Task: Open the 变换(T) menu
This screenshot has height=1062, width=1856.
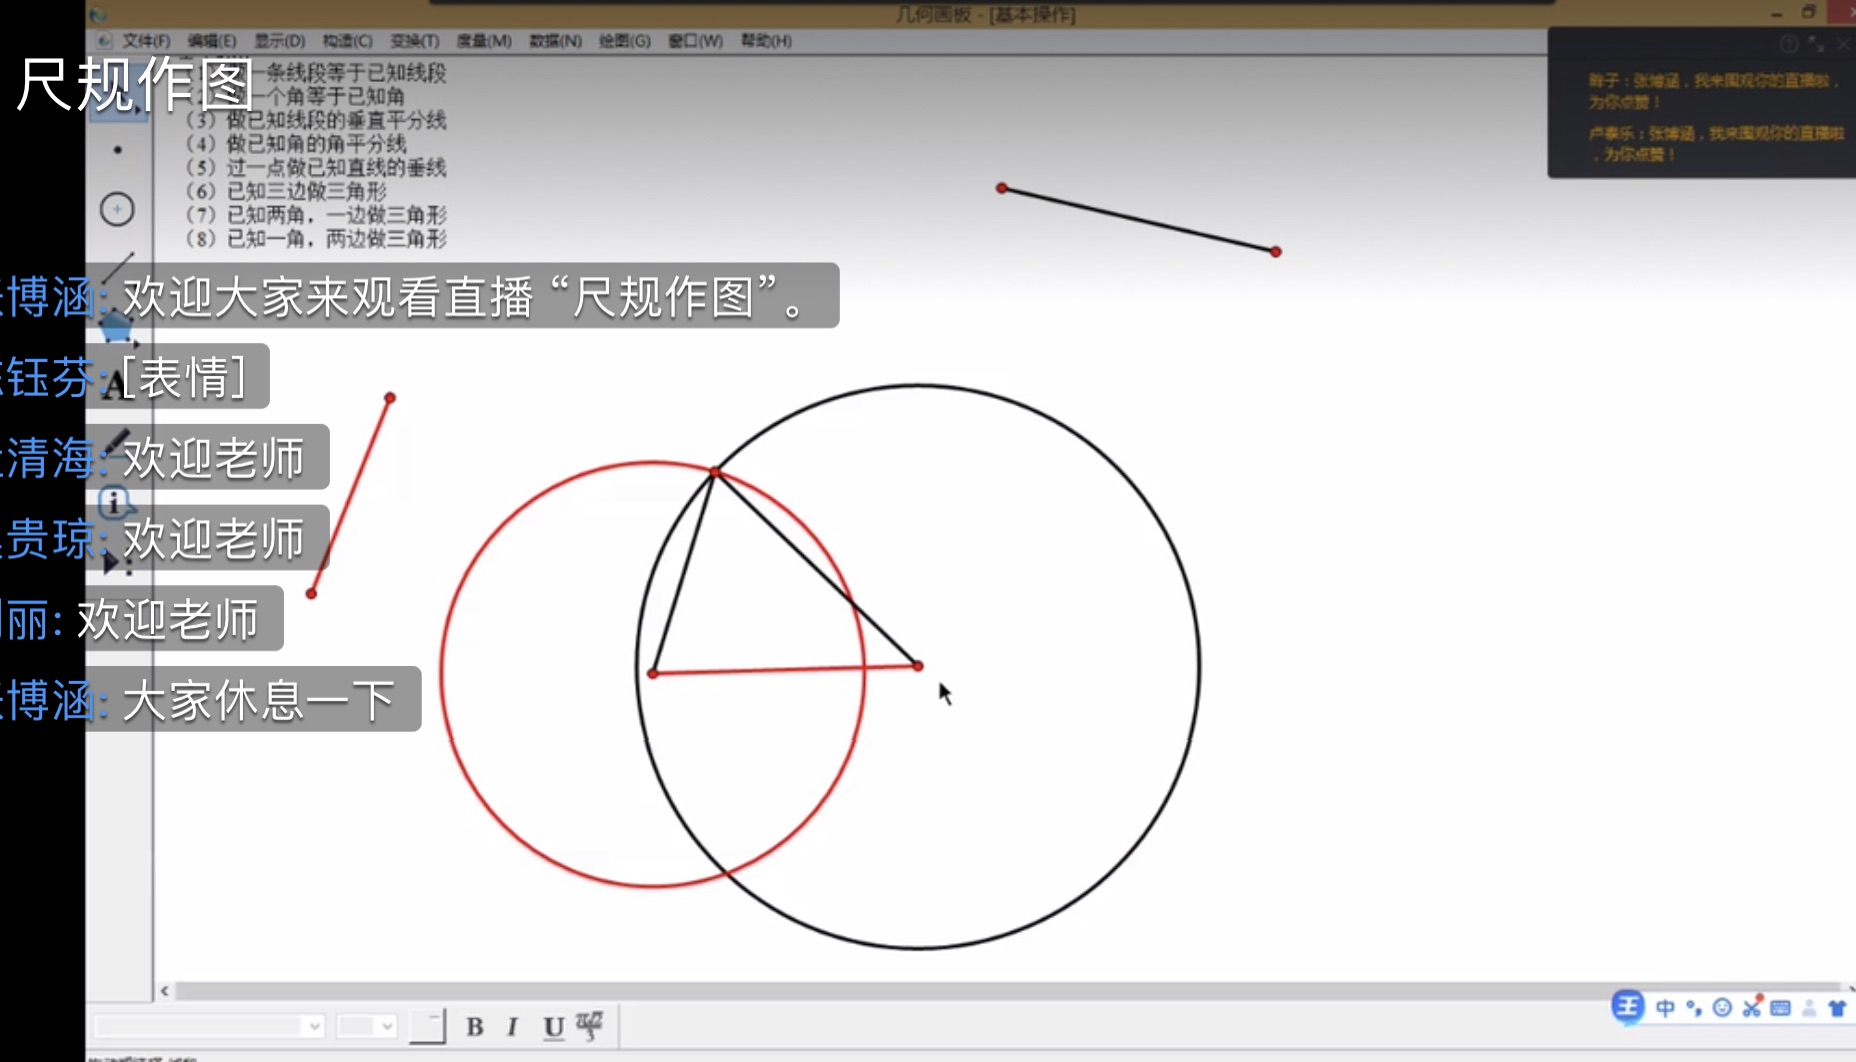Action: (414, 41)
